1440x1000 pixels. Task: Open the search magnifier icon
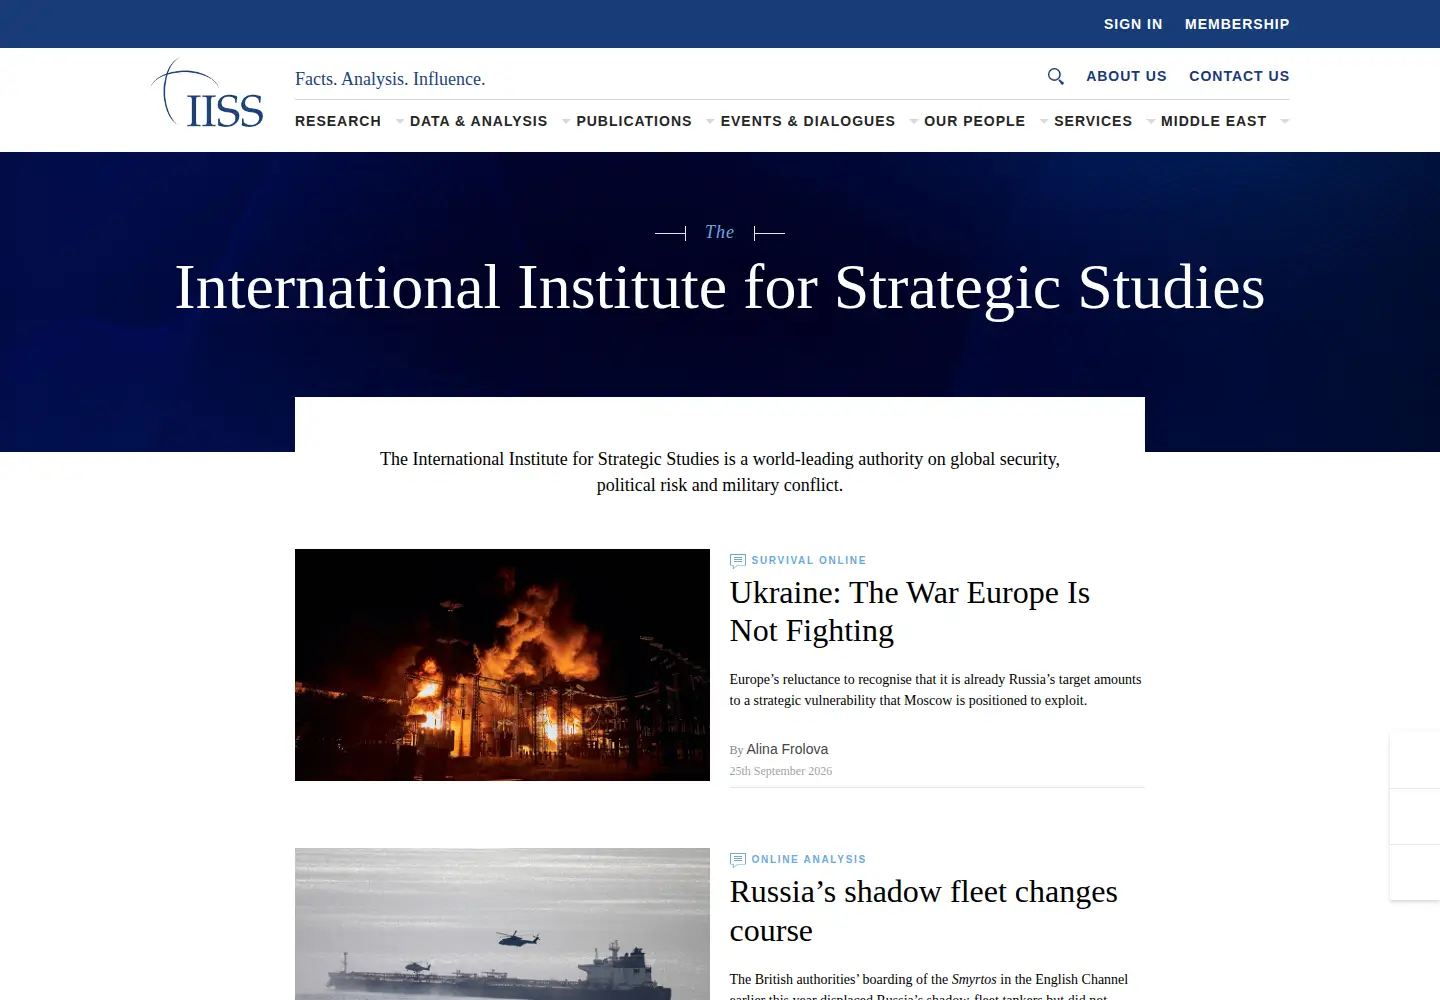pyautogui.click(x=1055, y=76)
